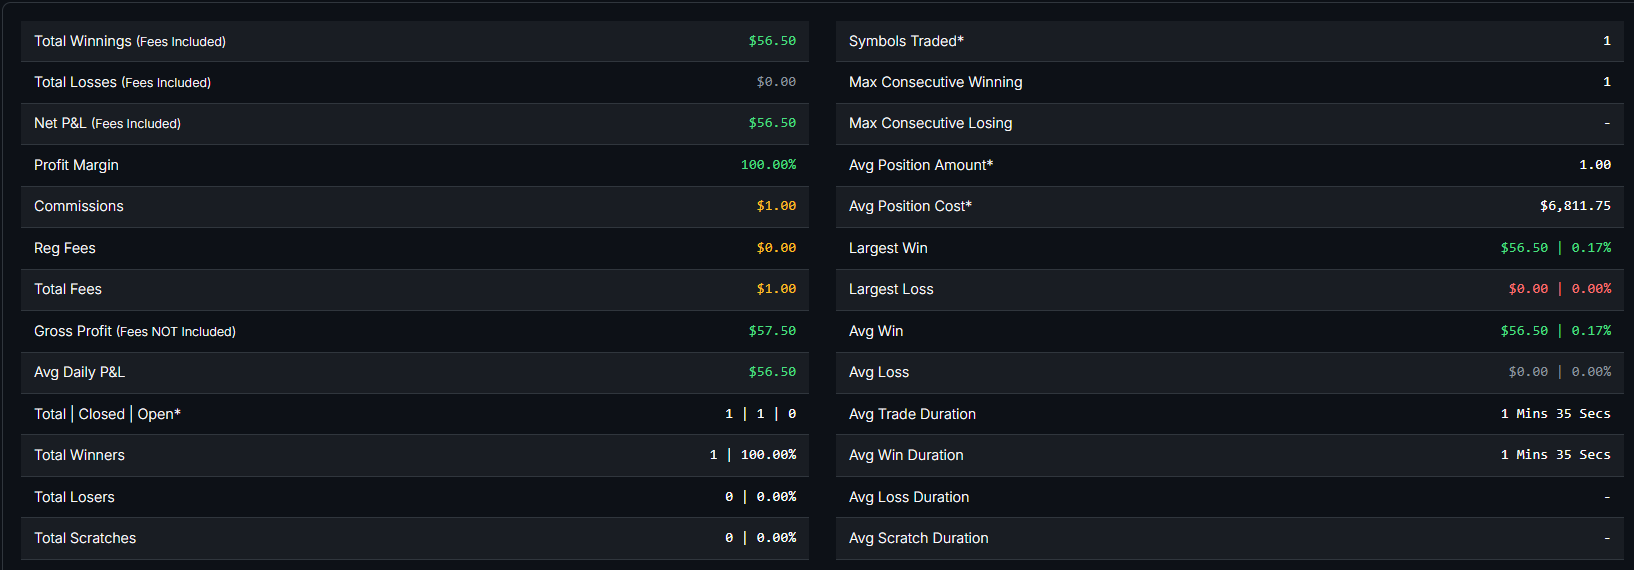Click the Profit Margin 100.00% value

point(768,165)
